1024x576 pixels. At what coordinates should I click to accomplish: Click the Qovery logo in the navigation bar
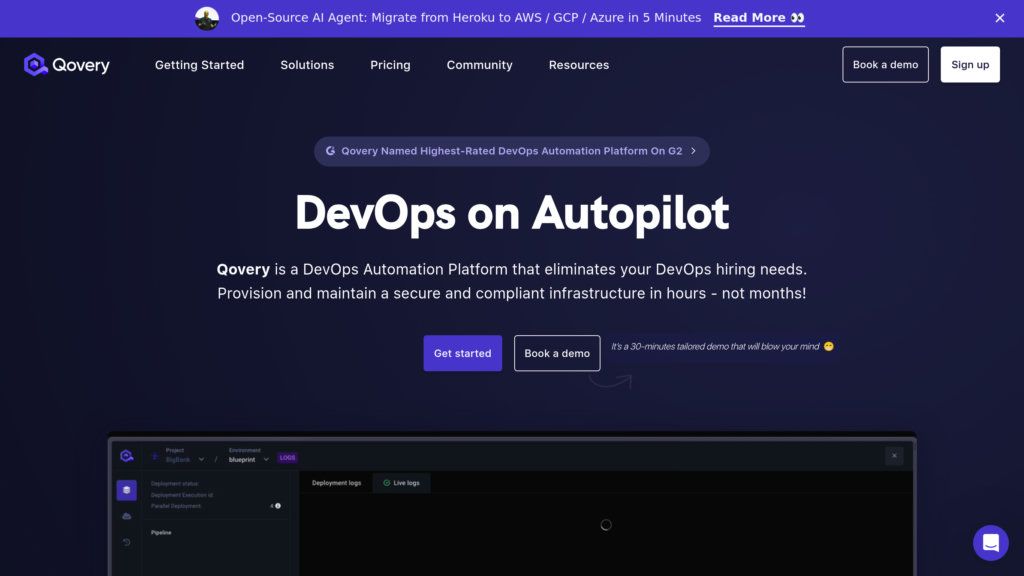[x=66, y=64]
